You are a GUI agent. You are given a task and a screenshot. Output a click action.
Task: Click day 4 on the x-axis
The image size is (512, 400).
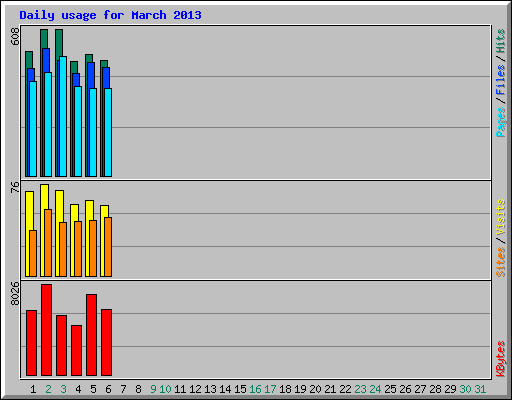tap(78, 389)
